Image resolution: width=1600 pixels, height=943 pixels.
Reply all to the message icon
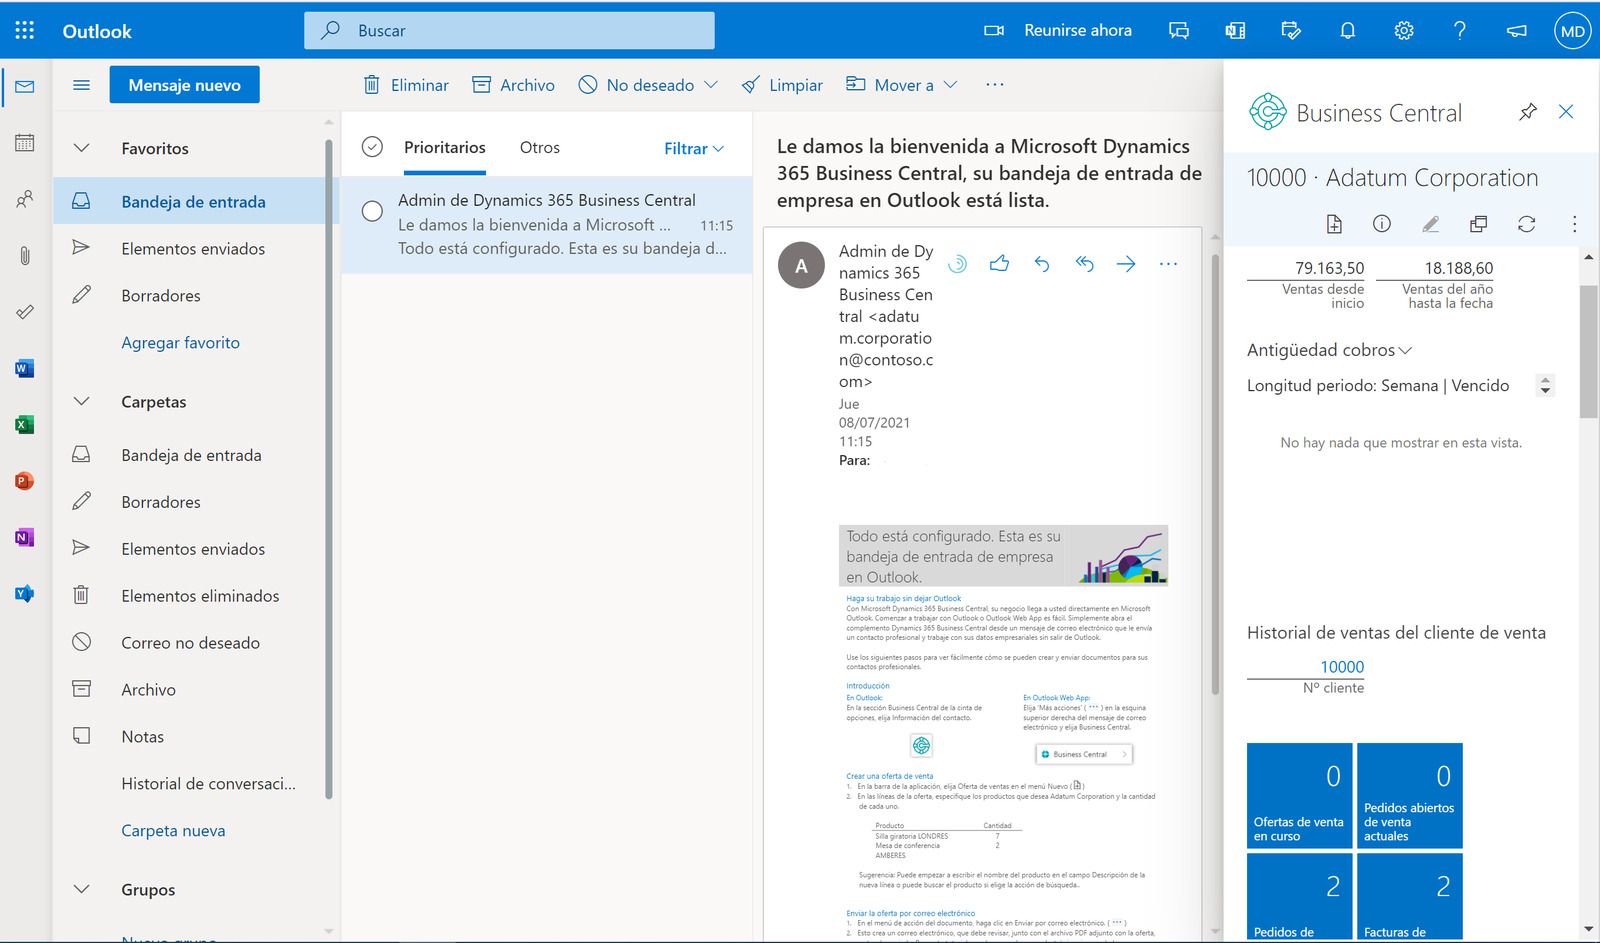1084,264
